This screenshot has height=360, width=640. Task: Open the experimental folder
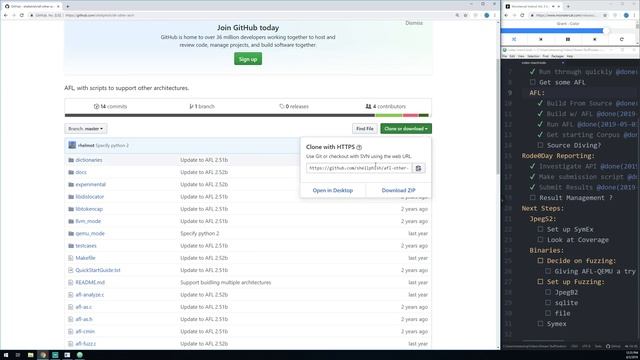point(90,184)
